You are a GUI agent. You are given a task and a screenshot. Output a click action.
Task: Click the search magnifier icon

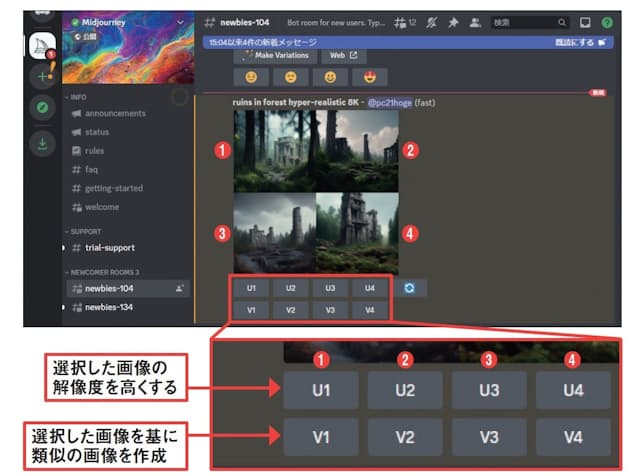click(x=562, y=22)
